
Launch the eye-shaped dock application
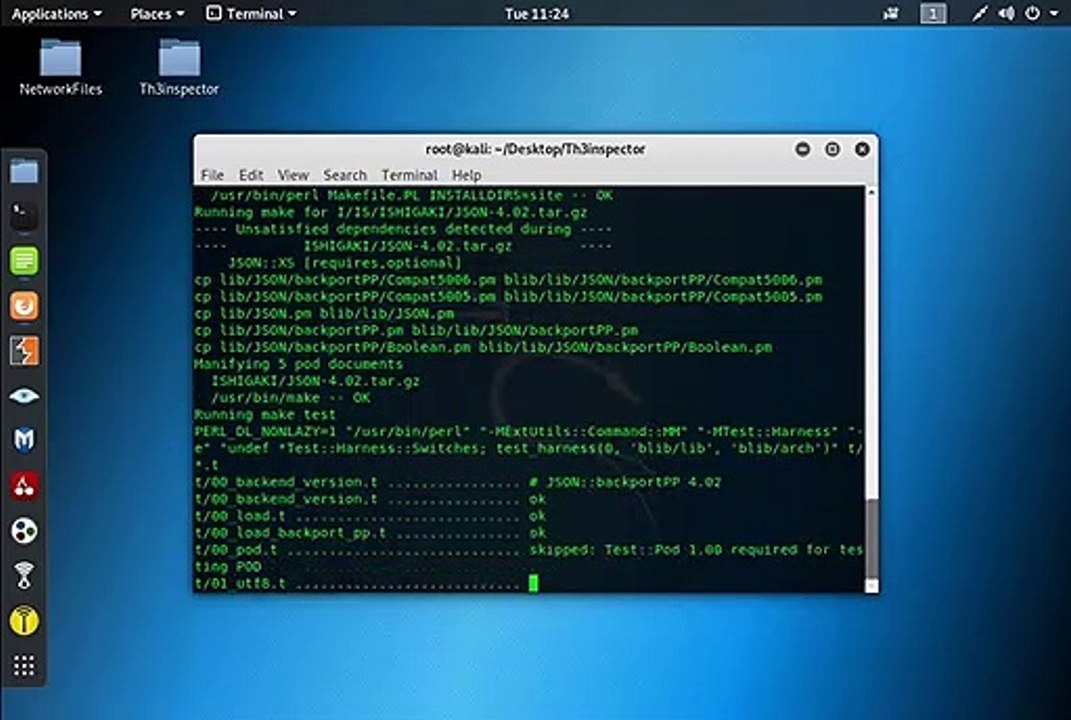pyautogui.click(x=24, y=396)
